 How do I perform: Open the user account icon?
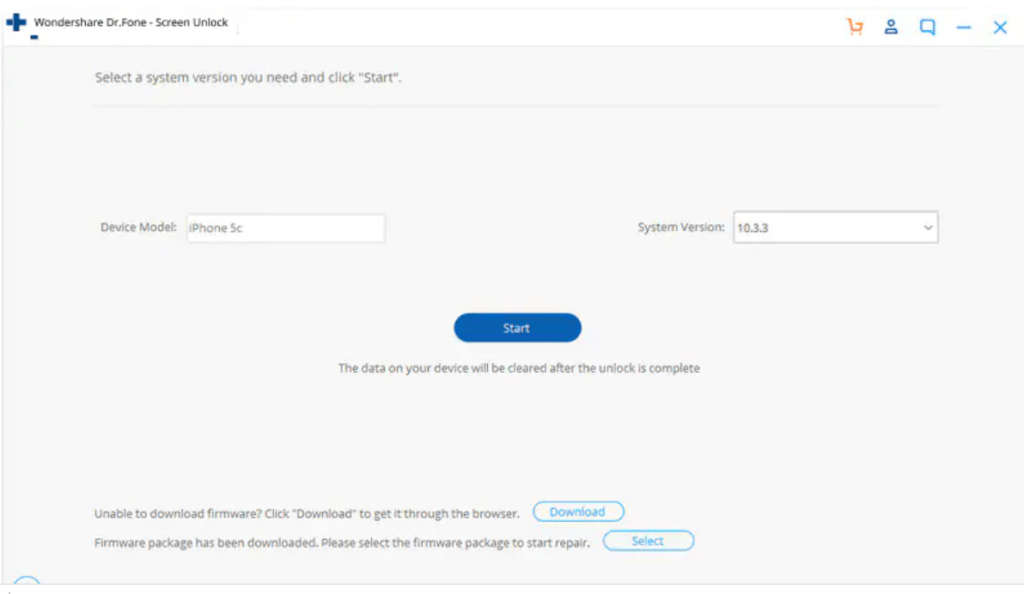[891, 27]
